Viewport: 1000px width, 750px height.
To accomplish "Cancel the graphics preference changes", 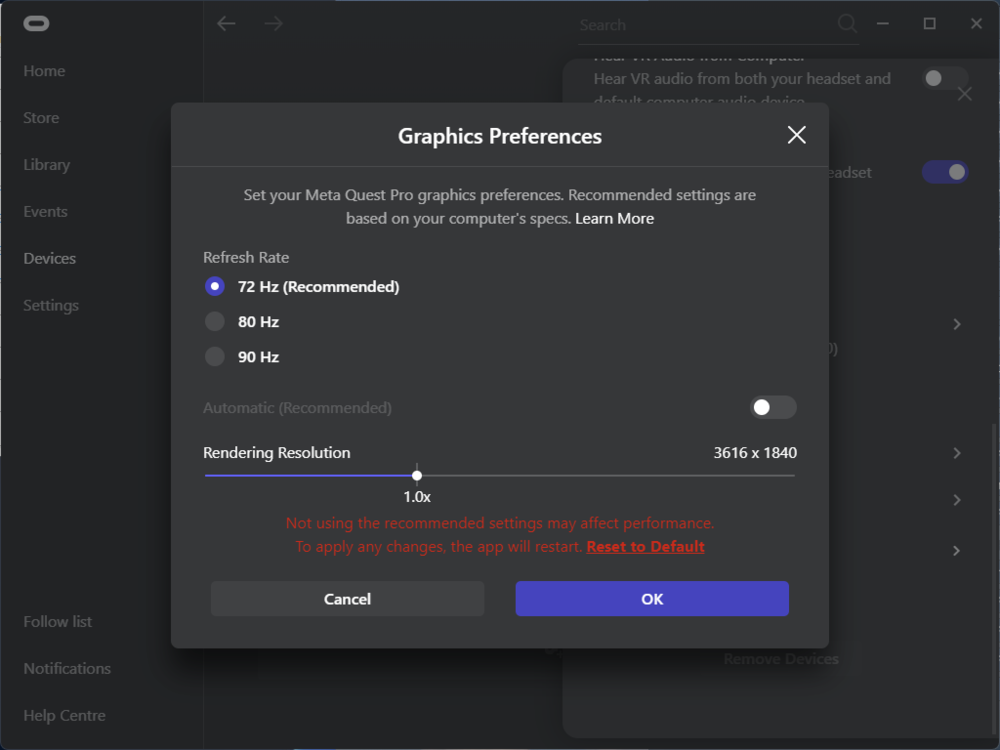I will pos(348,599).
